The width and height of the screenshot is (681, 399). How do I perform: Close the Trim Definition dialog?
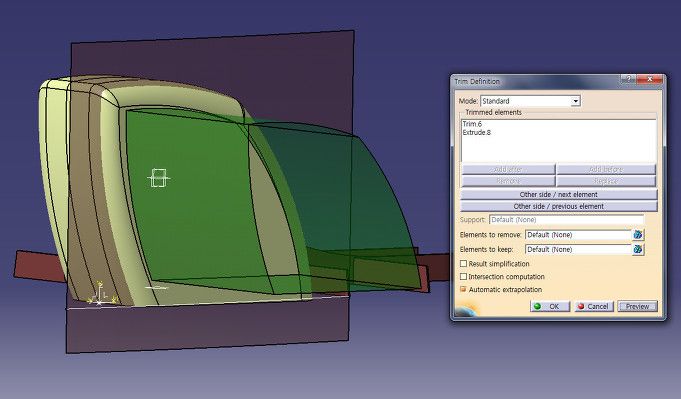[649, 79]
